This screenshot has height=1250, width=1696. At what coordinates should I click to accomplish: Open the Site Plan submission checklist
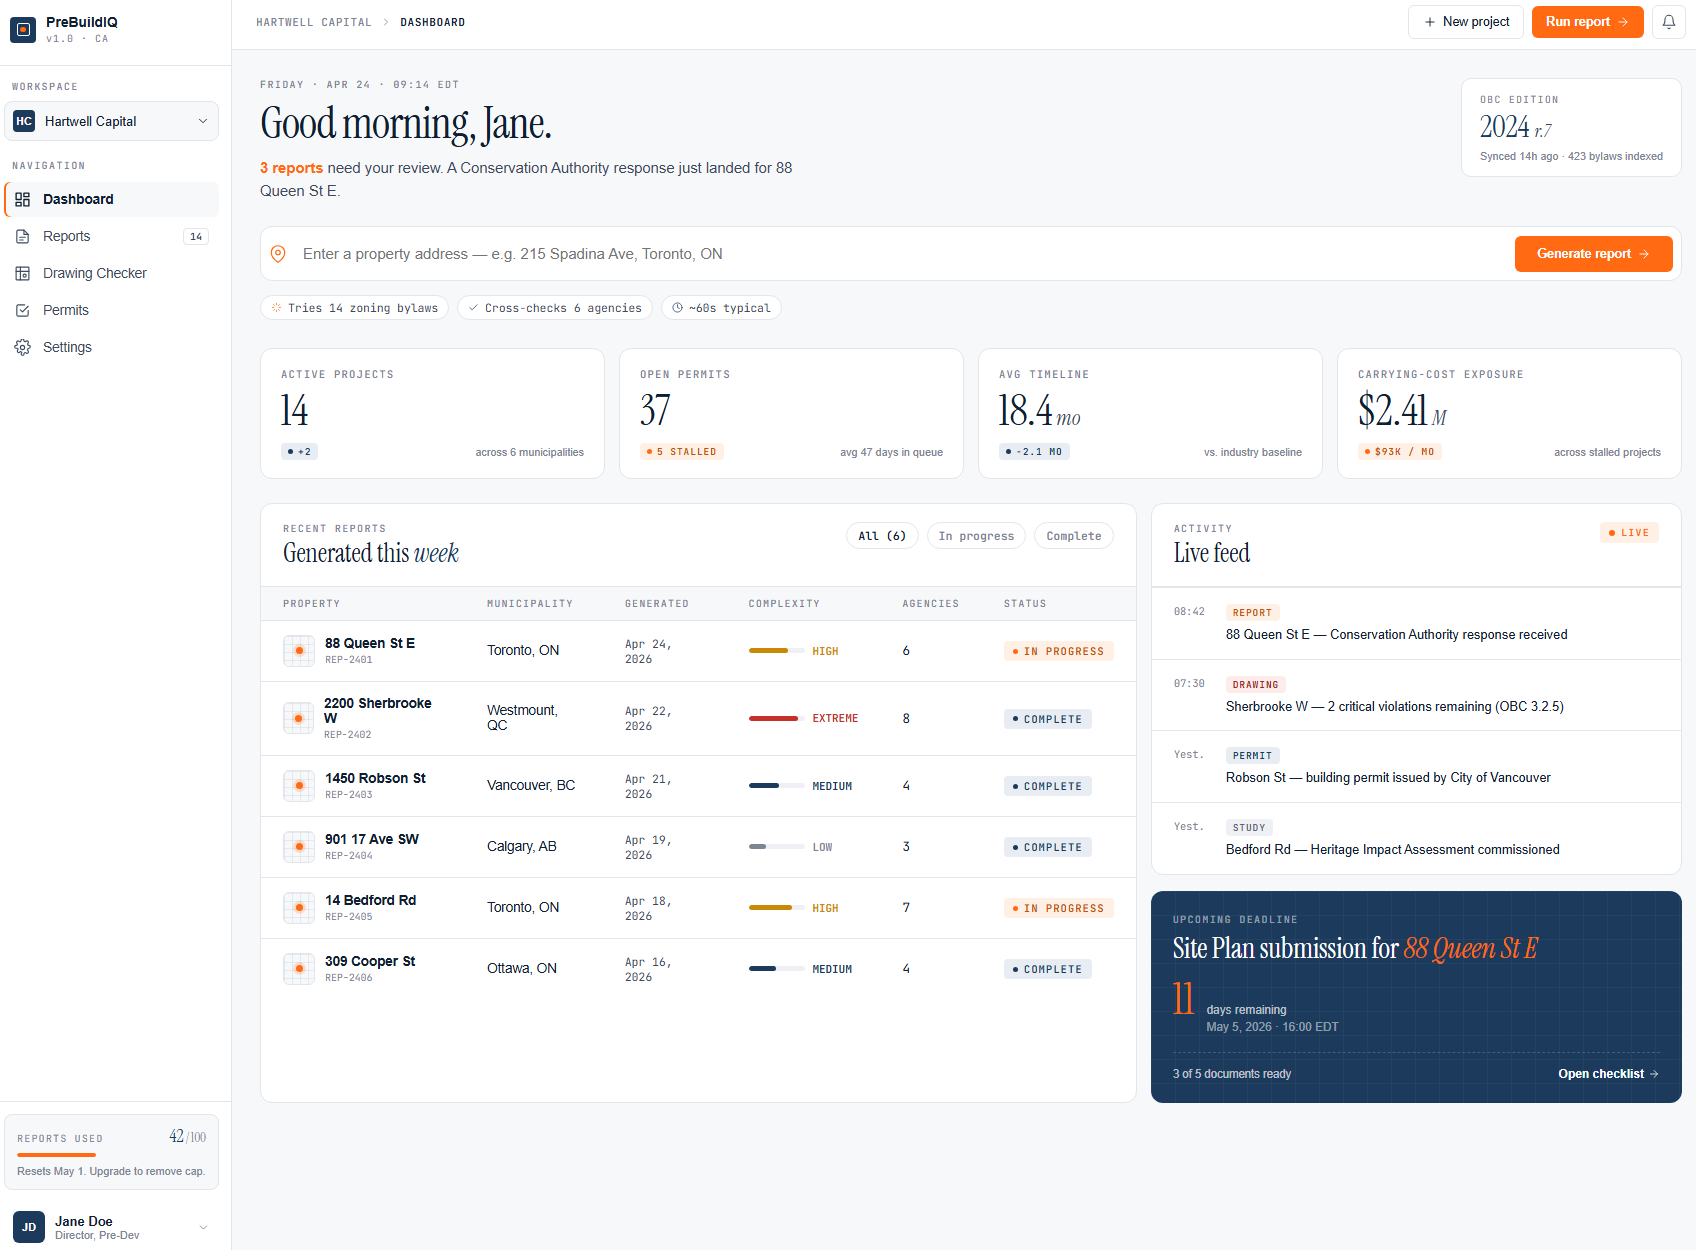pyautogui.click(x=1606, y=1073)
